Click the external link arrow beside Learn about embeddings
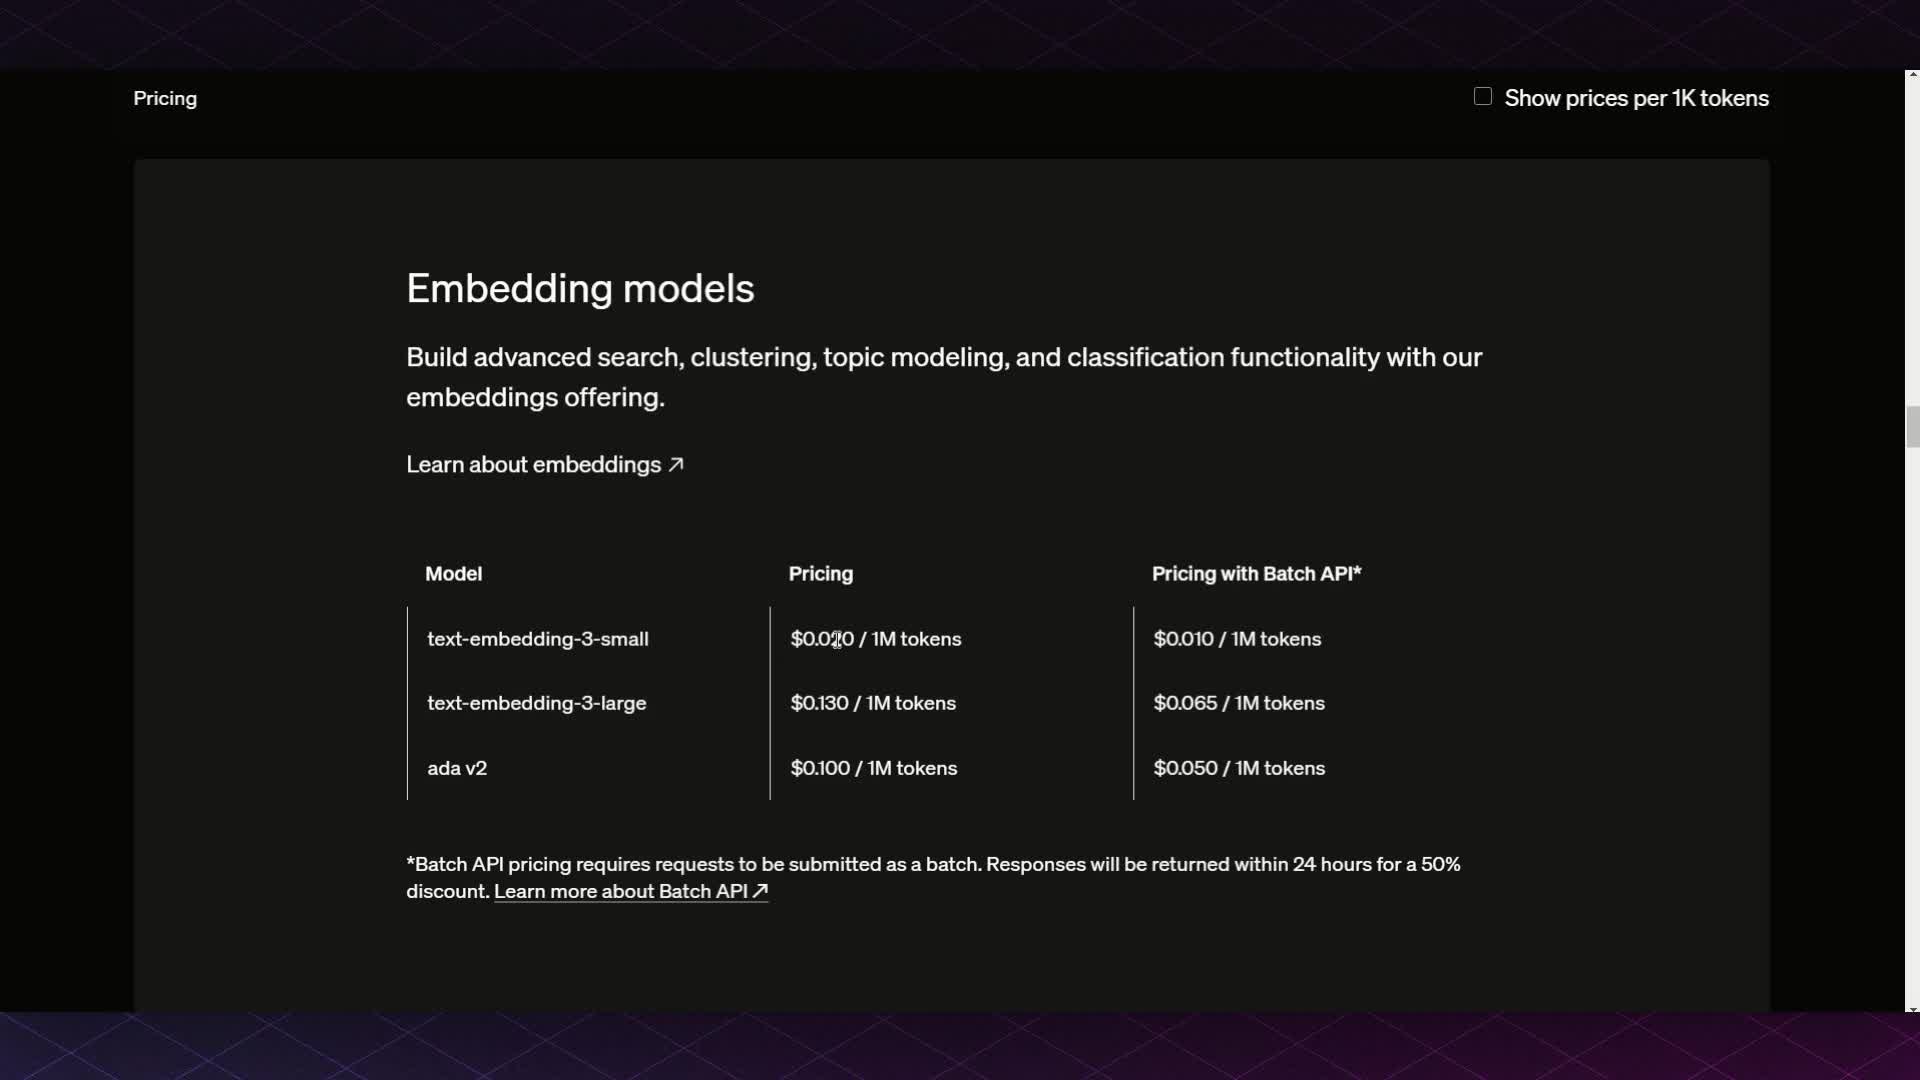Screen dimensions: 1920x1080 [x=676, y=463]
